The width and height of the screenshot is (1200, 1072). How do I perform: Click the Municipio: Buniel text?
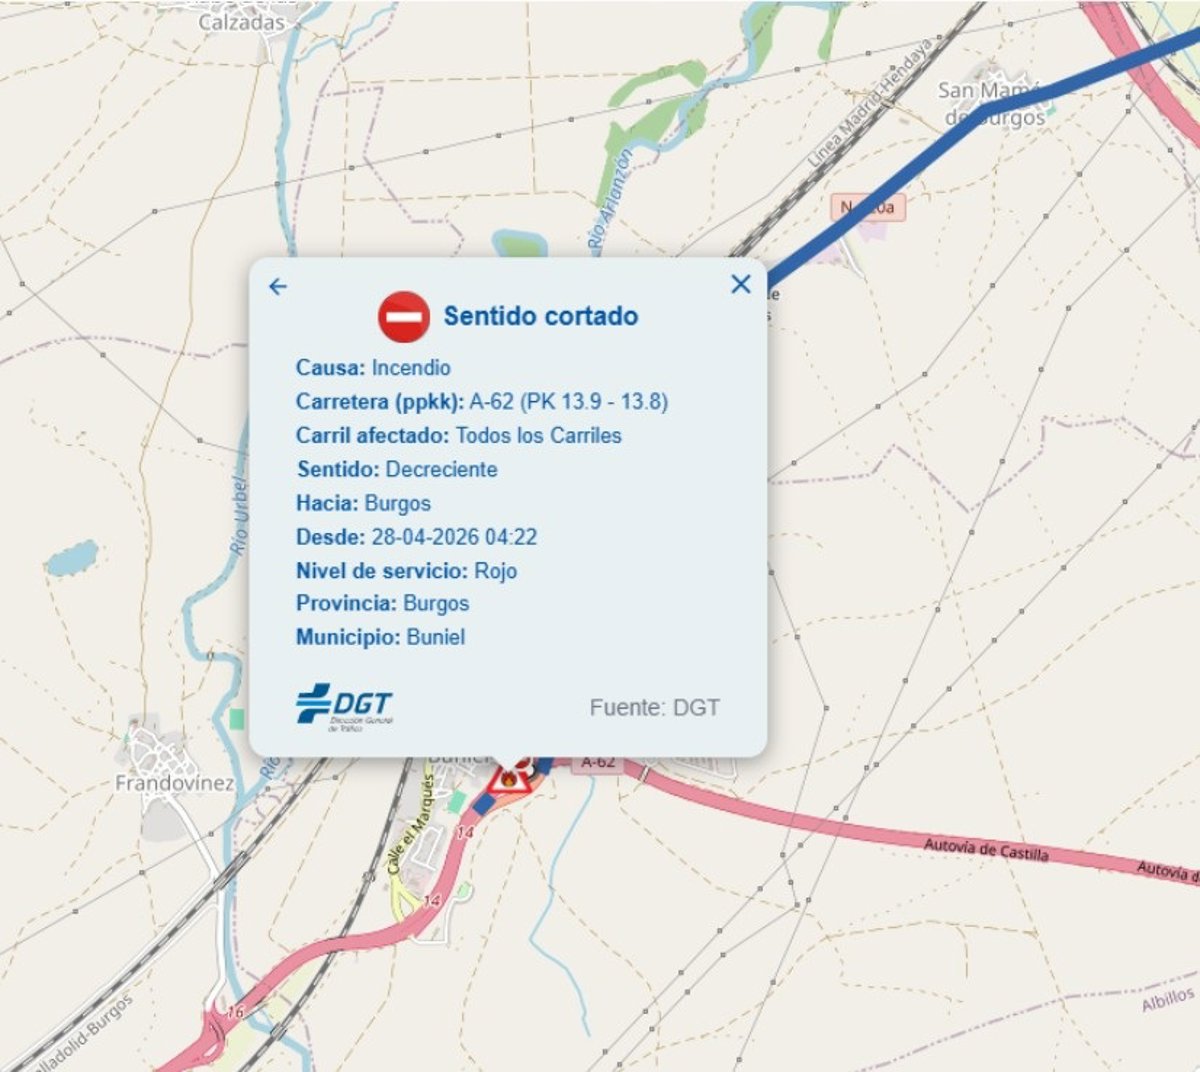(x=380, y=637)
